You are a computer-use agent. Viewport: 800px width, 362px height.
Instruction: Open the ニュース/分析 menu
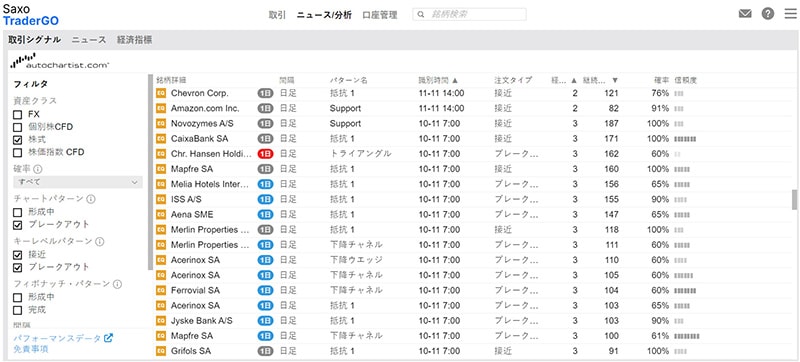point(324,15)
